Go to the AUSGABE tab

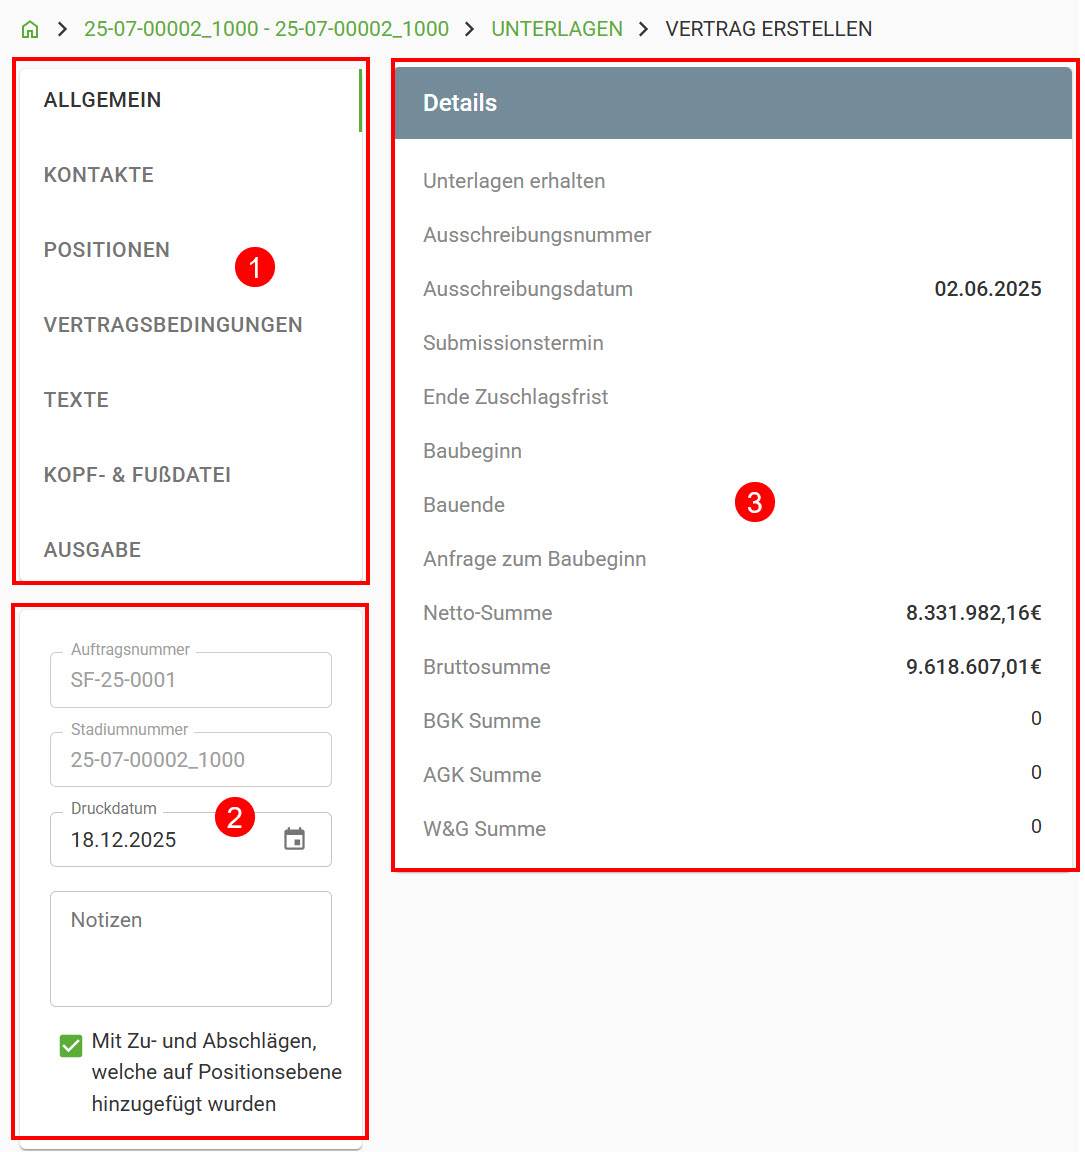point(93,550)
